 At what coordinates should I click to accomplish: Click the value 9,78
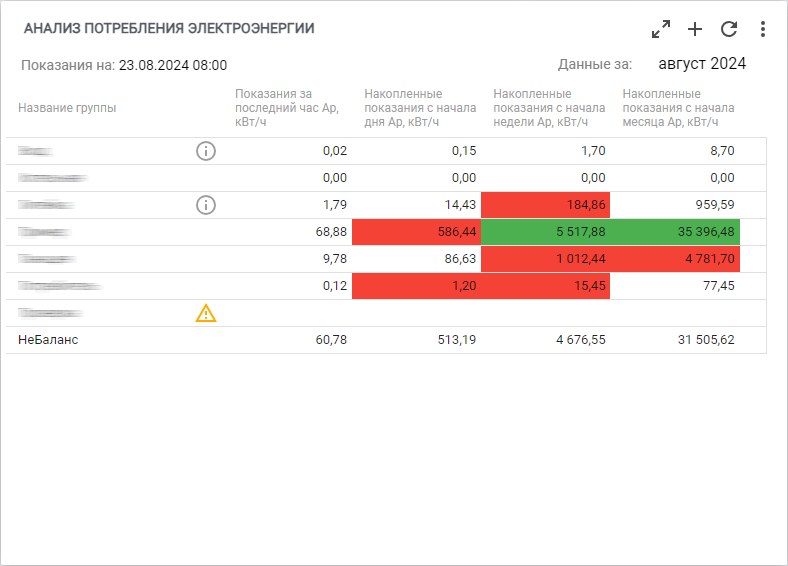[335, 259]
